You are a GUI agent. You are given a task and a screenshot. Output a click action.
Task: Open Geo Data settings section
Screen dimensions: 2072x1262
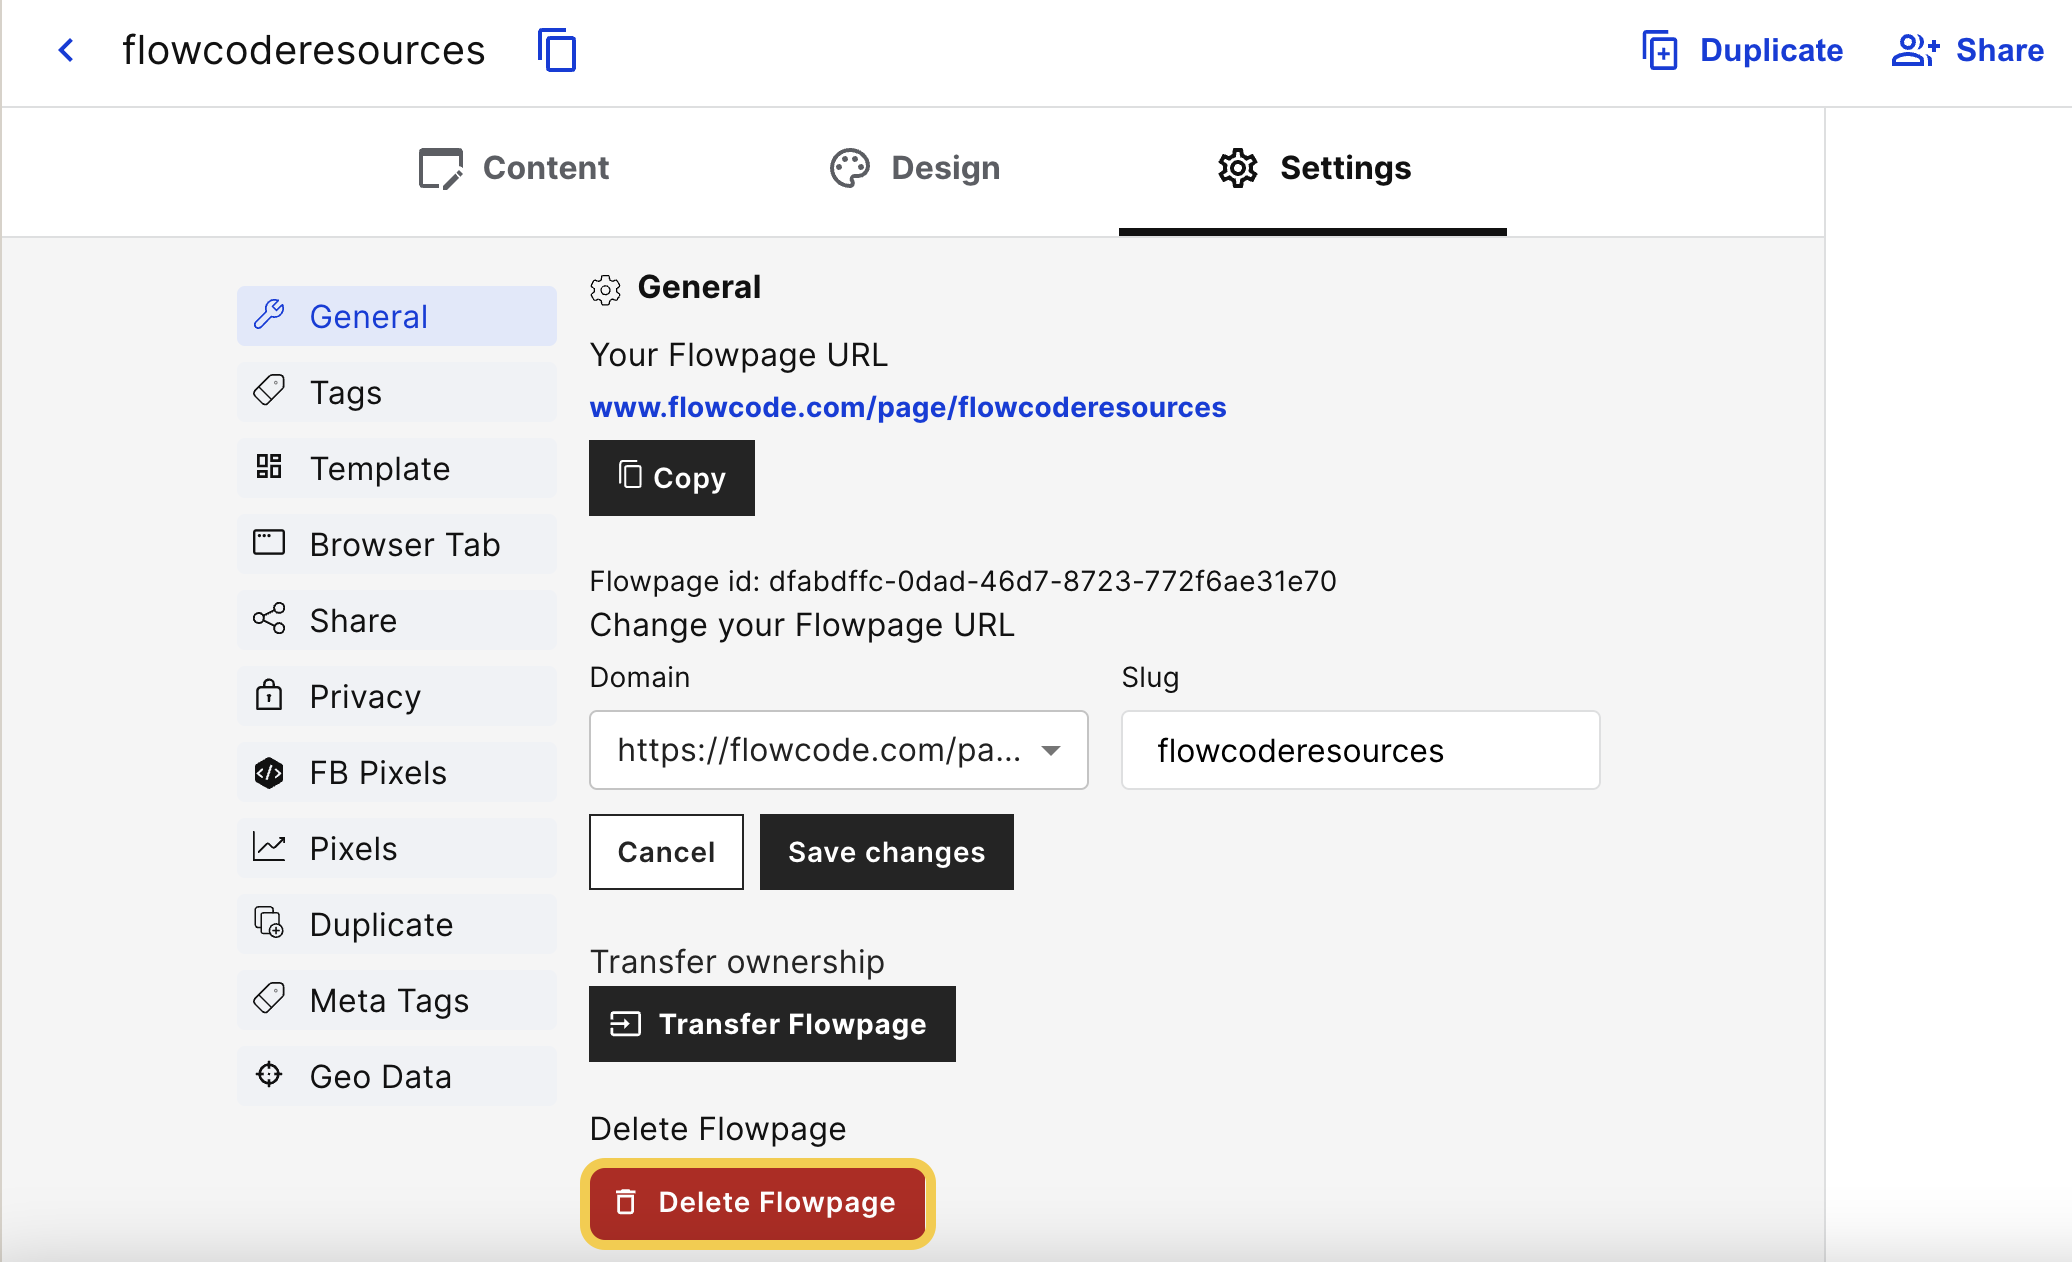click(397, 1076)
